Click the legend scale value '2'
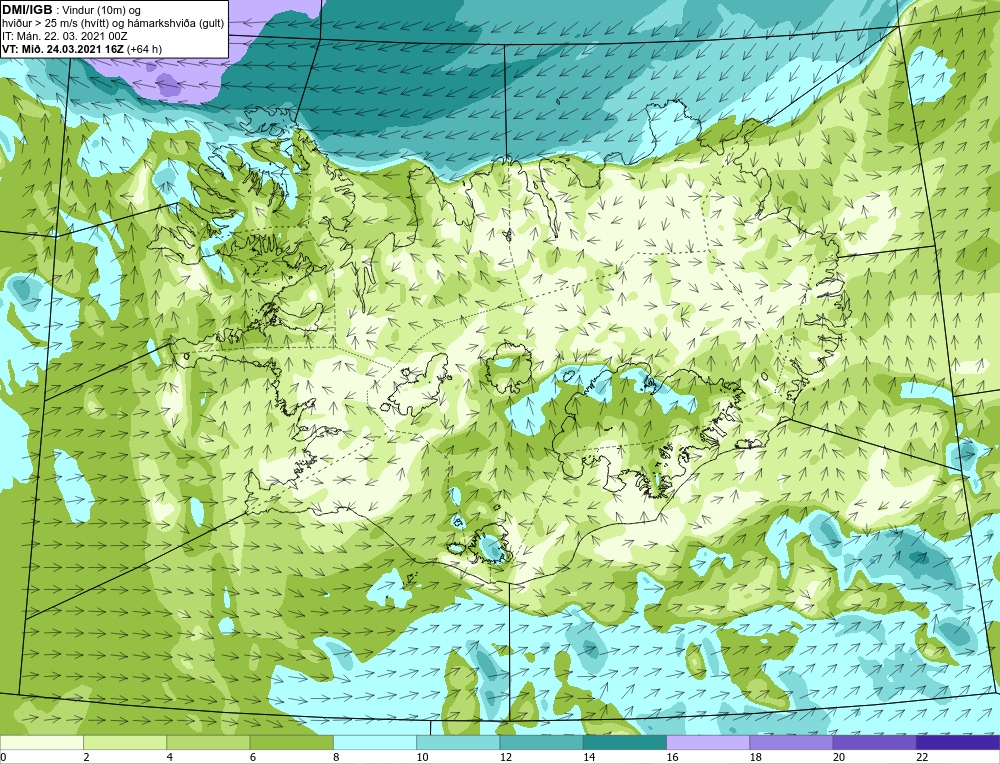The width and height of the screenshot is (1000, 764). (86, 757)
